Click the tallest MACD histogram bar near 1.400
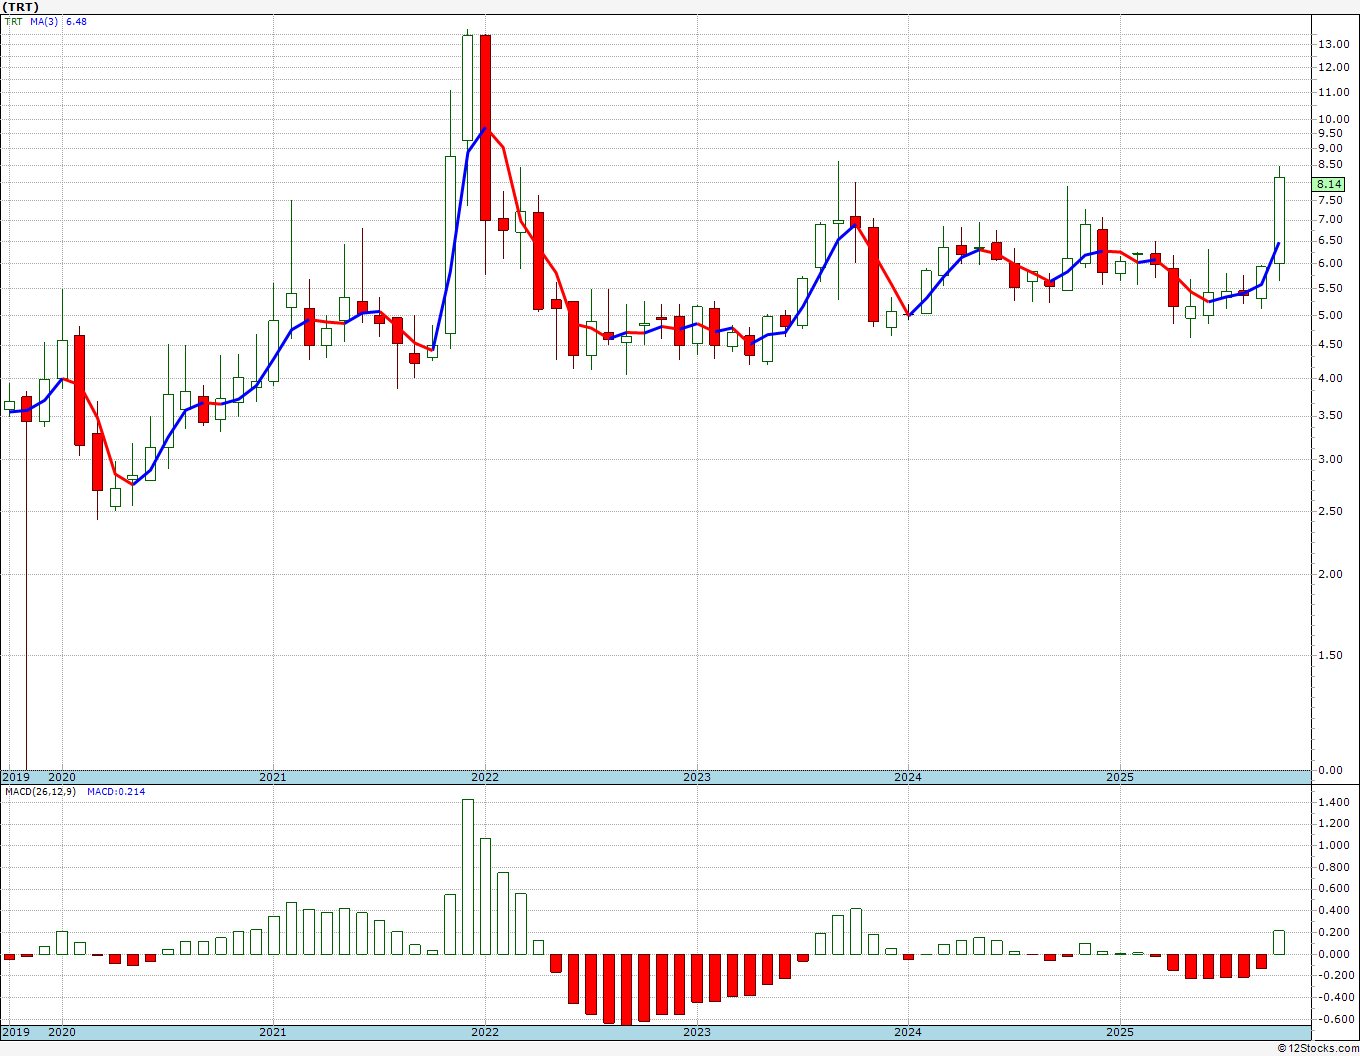 [x=468, y=877]
